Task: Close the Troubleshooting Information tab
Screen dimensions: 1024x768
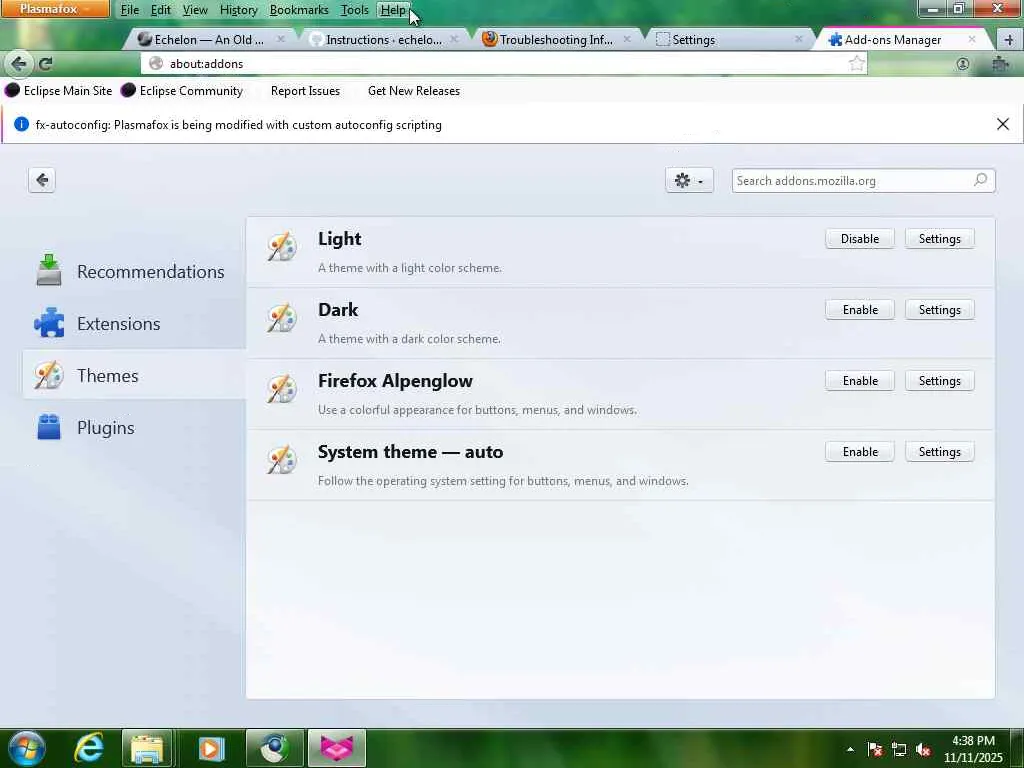Action: click(x=627, y=39)
